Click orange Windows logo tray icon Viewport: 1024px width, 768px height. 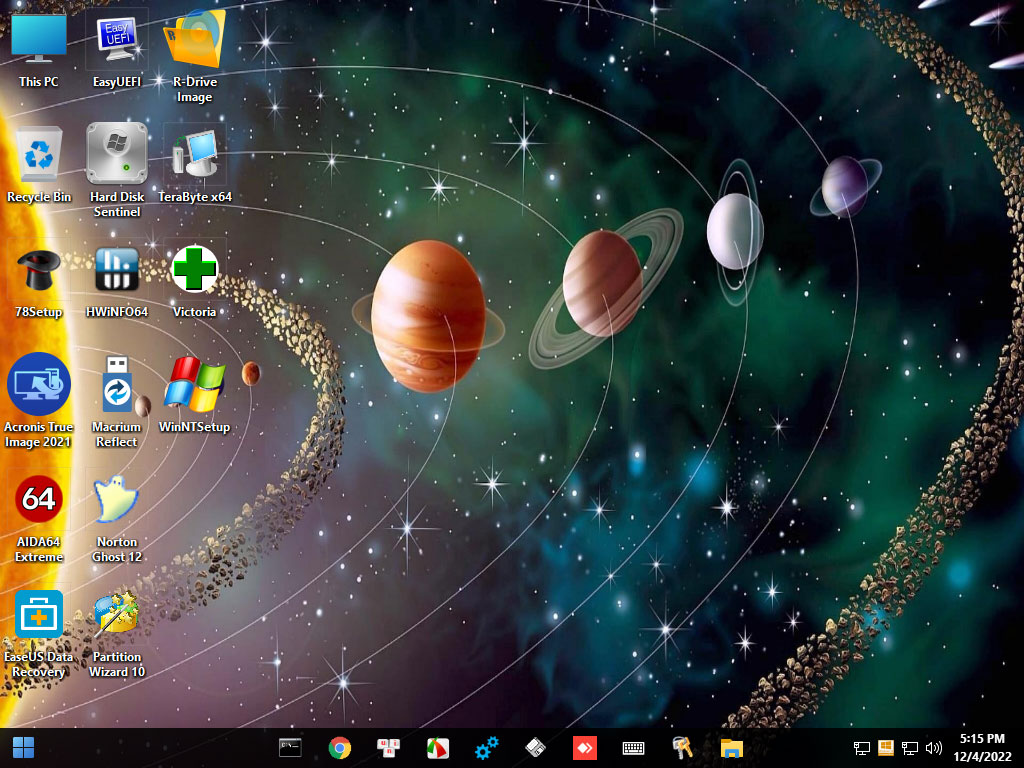[886, 748]
